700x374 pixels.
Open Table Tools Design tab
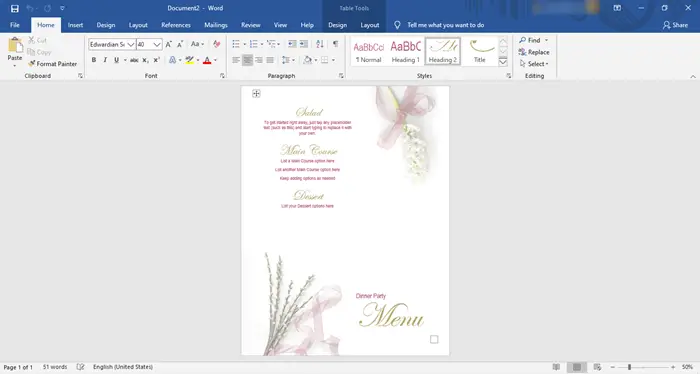(338, 25)
